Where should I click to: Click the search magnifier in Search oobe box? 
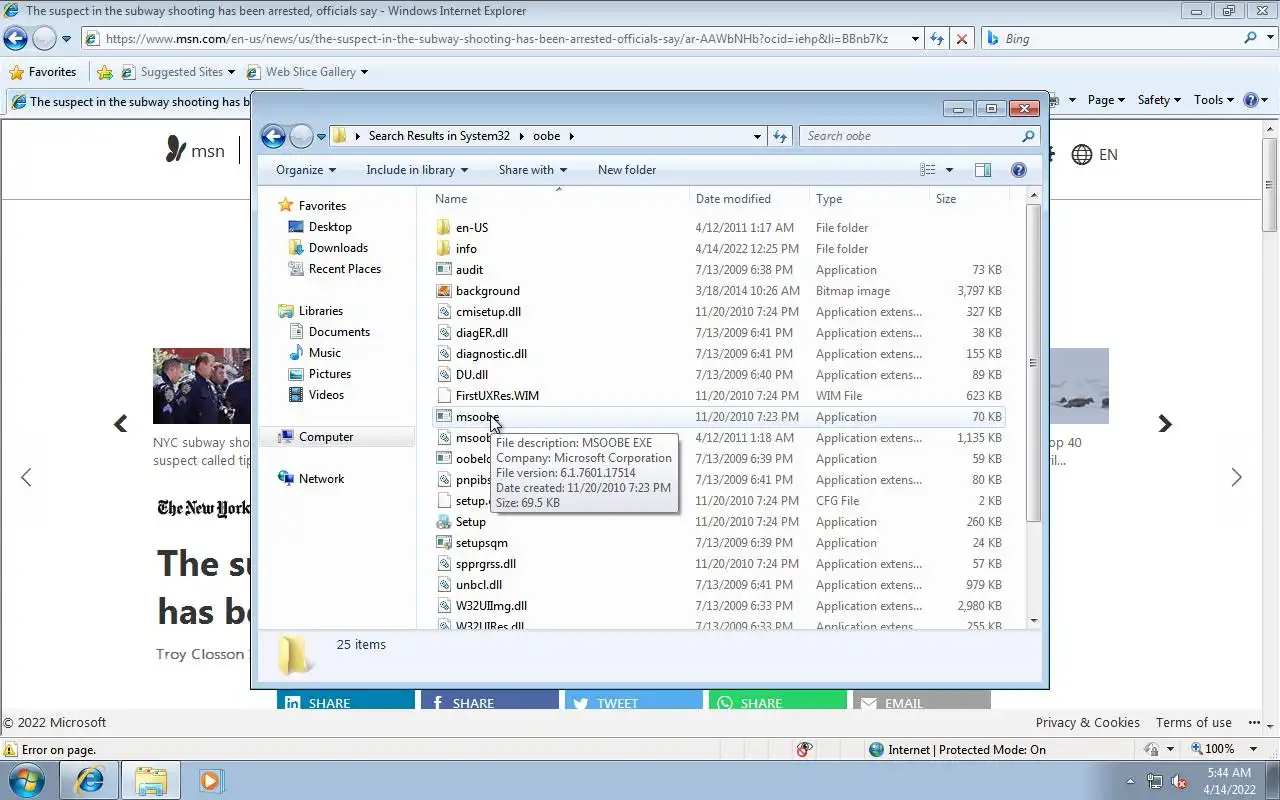click(x=1028, y=136)
